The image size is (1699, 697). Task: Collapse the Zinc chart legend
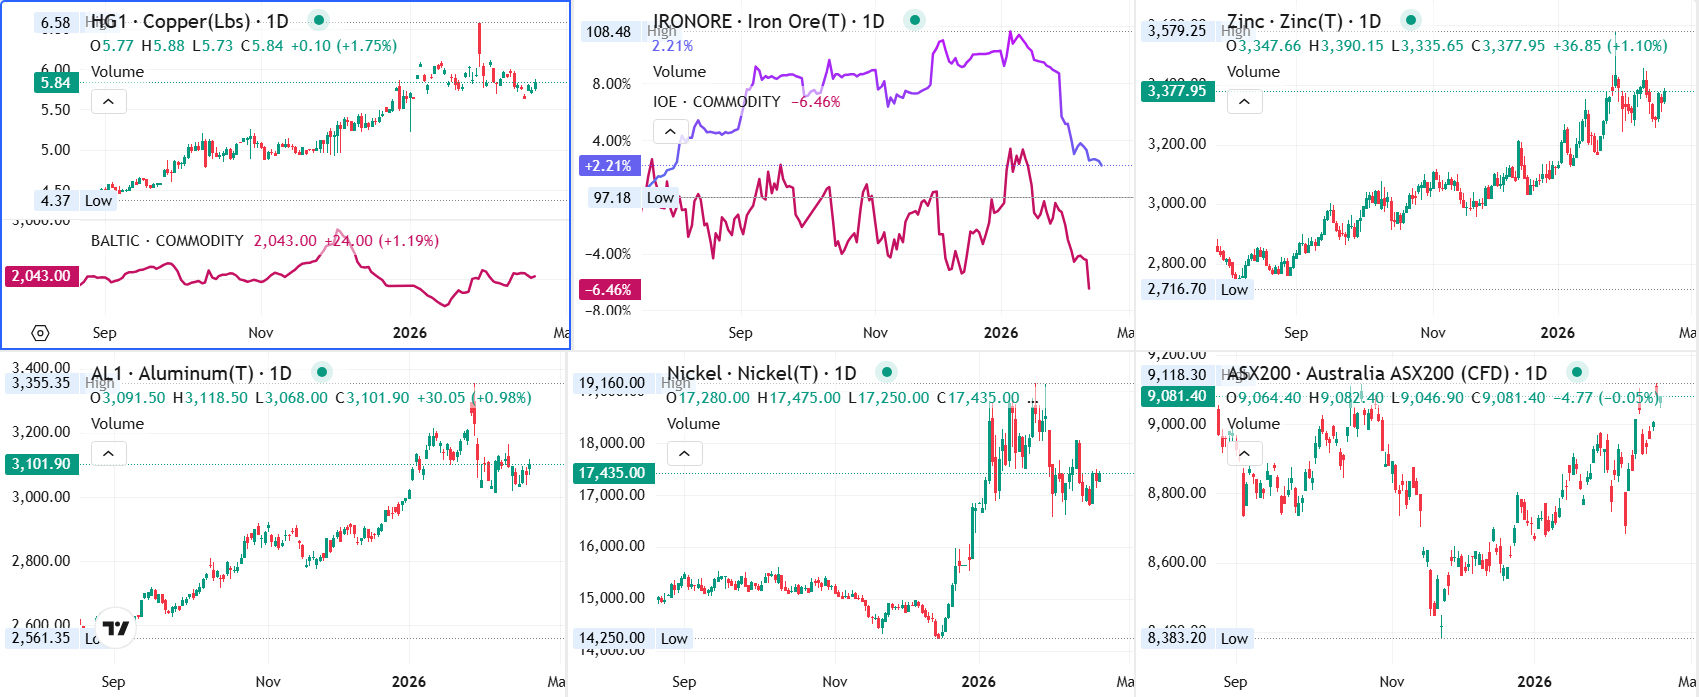1244,102
